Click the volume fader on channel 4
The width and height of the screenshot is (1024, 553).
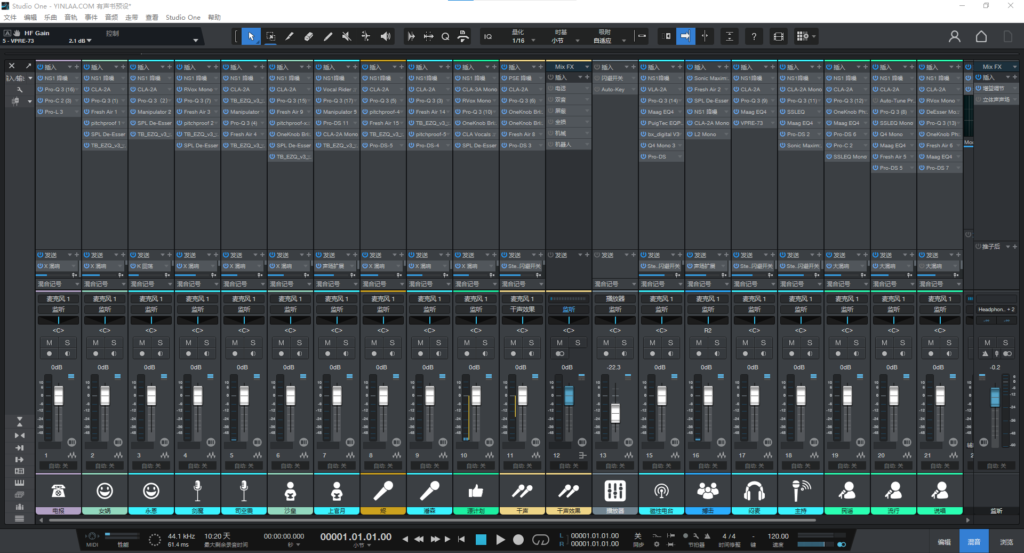pyautogui.click(x=196, y=395)
